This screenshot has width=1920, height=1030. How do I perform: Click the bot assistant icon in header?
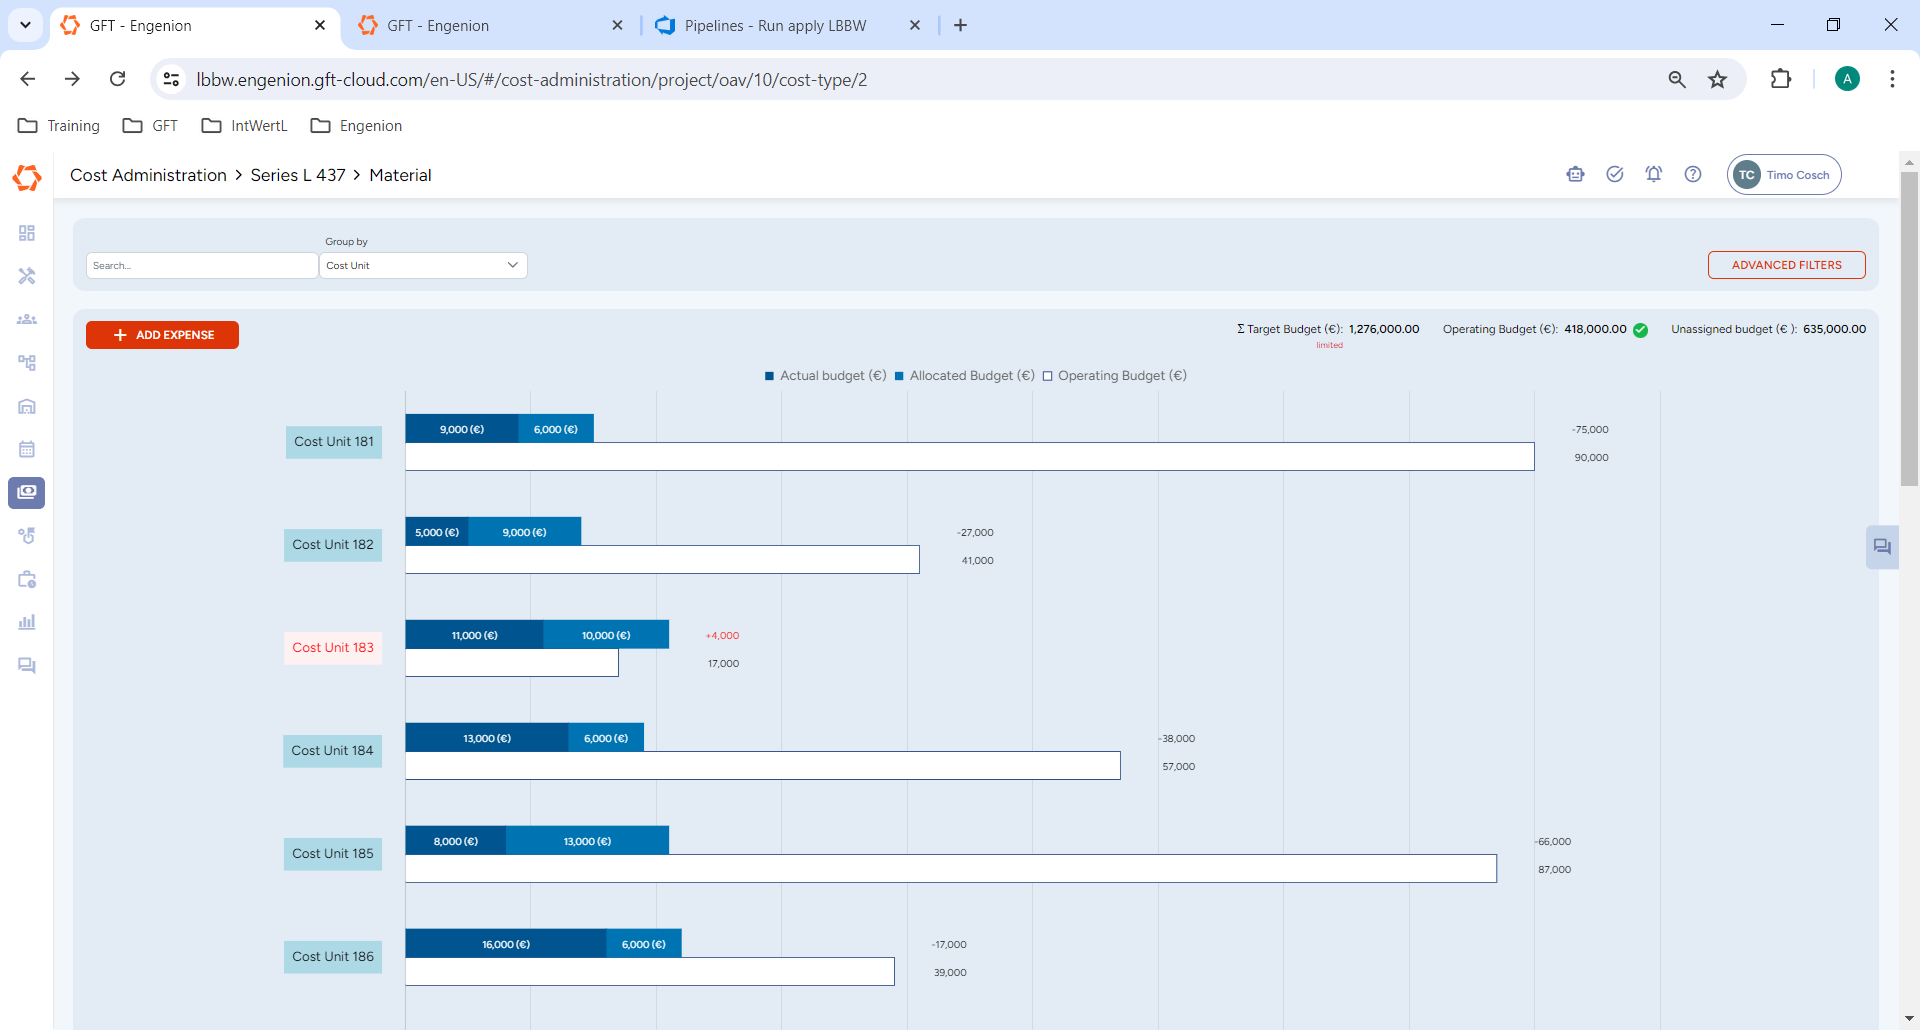tap(1576, 174)
